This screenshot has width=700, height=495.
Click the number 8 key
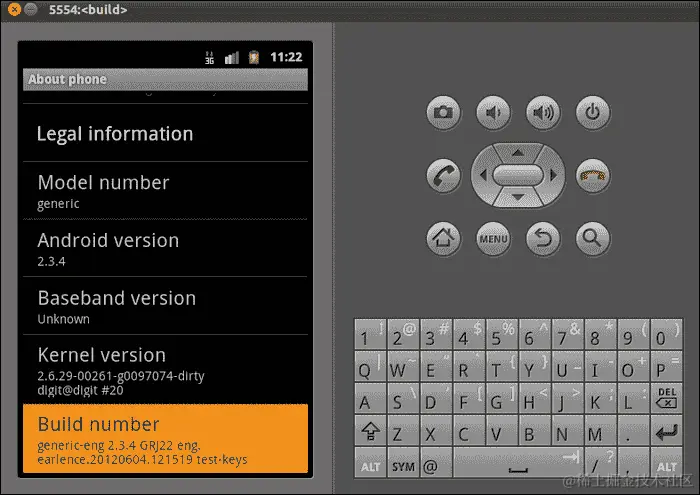pos(600,334)
